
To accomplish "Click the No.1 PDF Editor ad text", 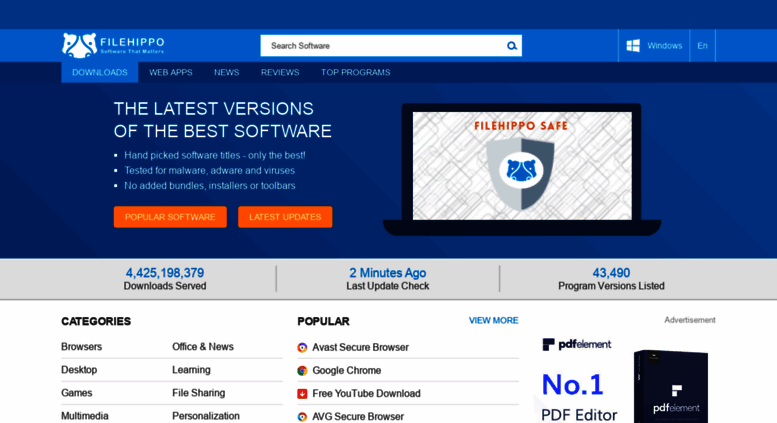I will pos(579,398).
